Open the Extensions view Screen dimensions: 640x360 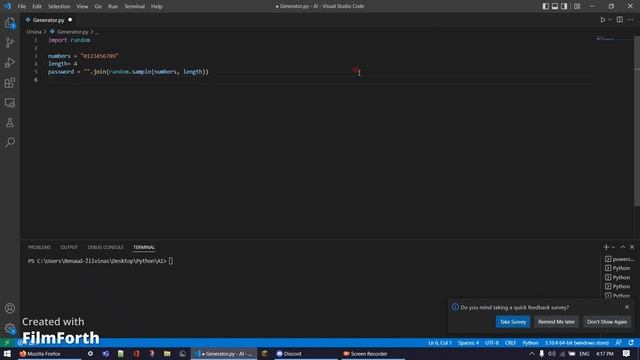[10, 83]
